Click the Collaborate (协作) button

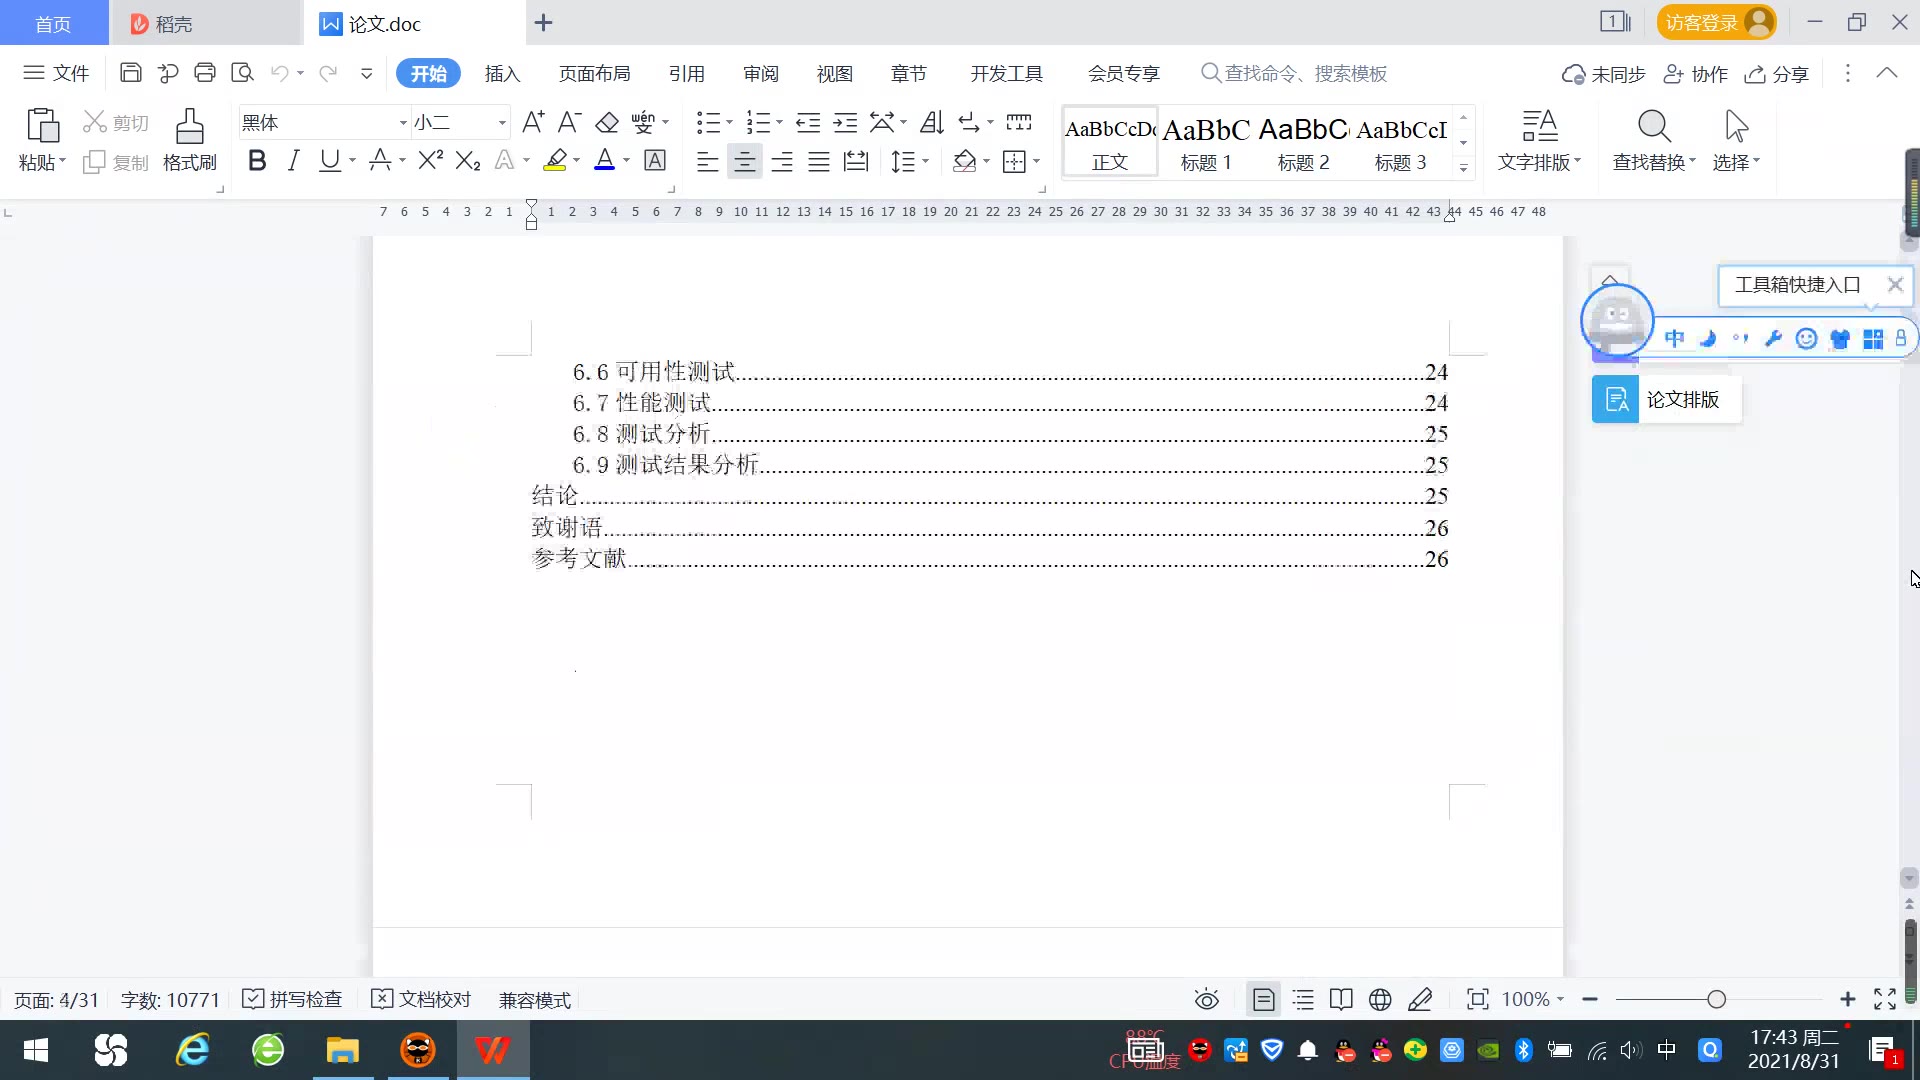pos(1696,74)
